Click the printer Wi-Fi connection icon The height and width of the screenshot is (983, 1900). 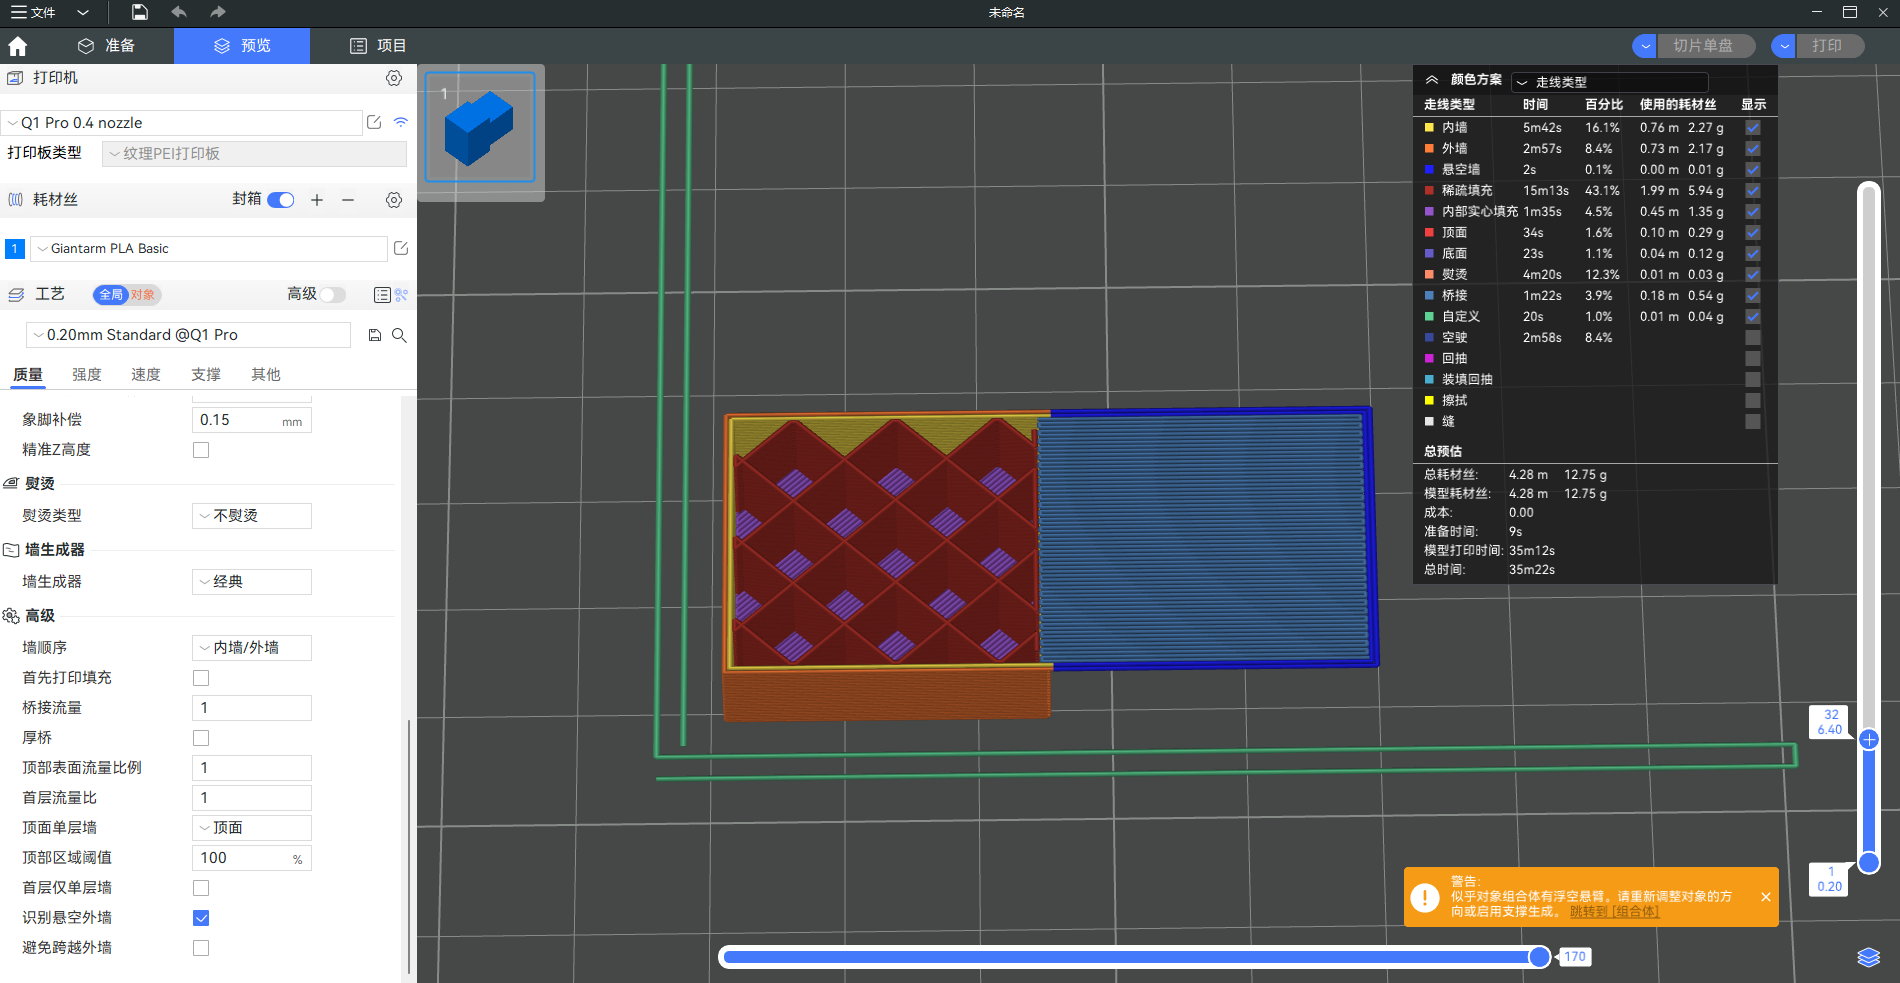click(x=400, y=122)
